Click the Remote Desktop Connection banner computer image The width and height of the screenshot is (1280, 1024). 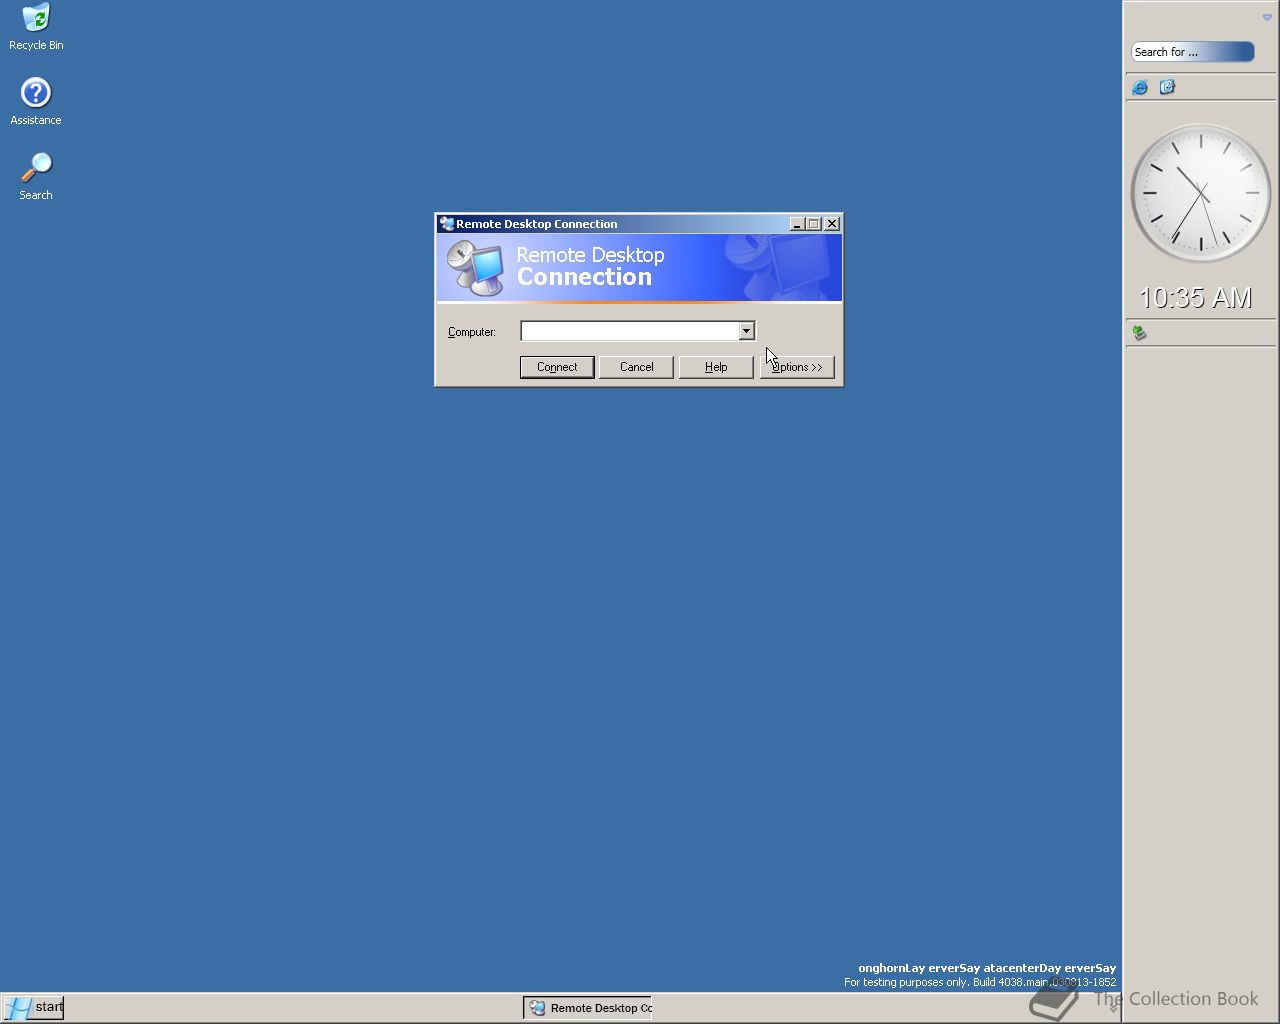[475, 268]
